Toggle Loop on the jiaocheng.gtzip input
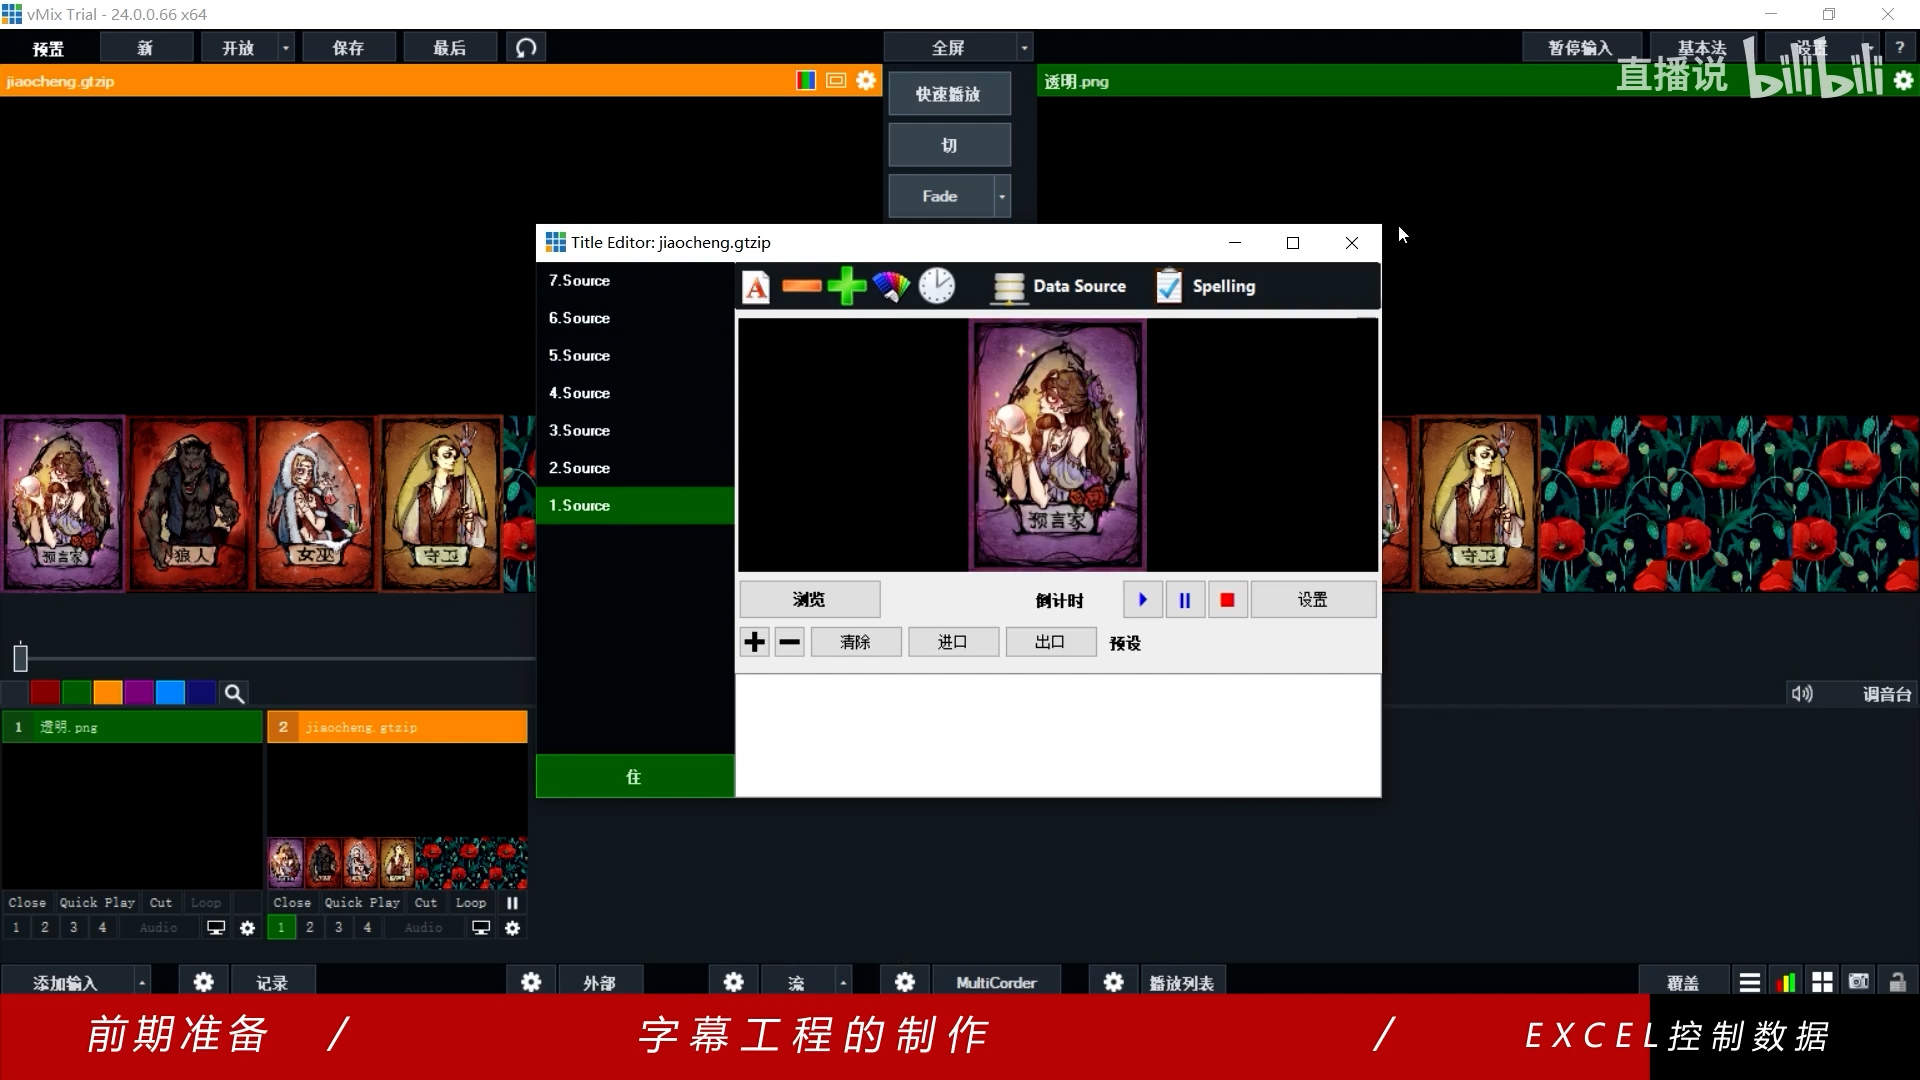The image size is (1920, 1080). pyautogui.click(x=470, y=902)
